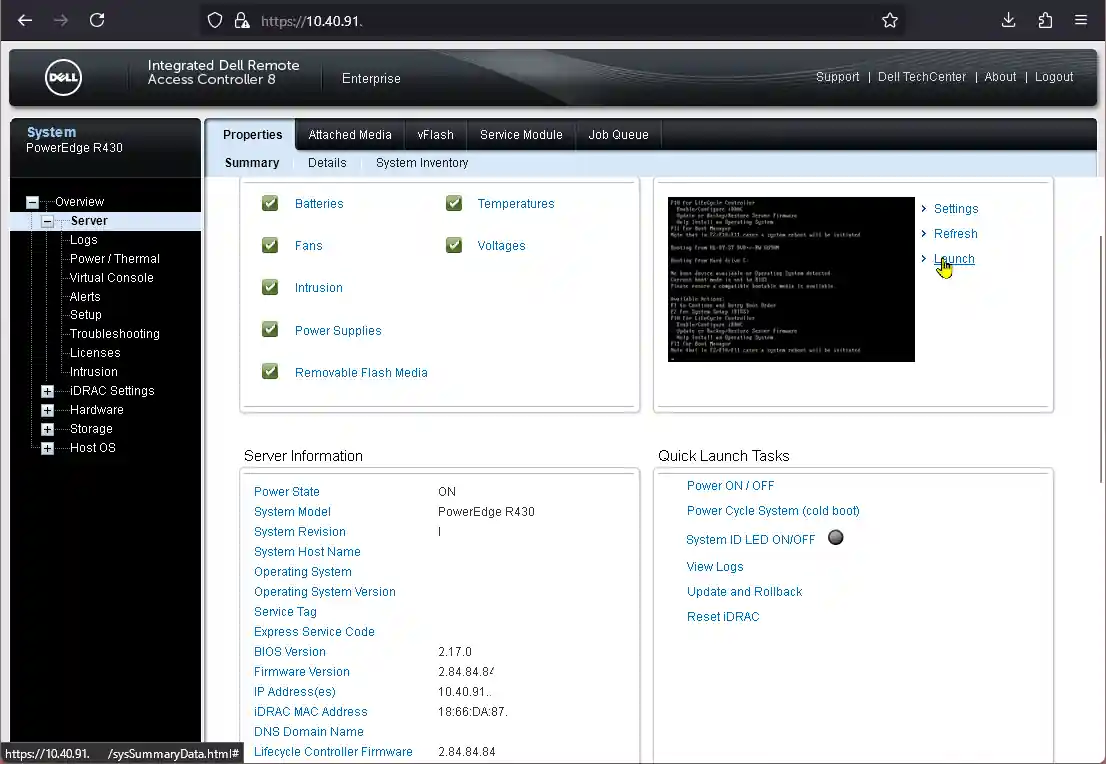This screenshot has width=1106, height=764.
Task: Log out using the Logout link
Action: coord(1054,77)
